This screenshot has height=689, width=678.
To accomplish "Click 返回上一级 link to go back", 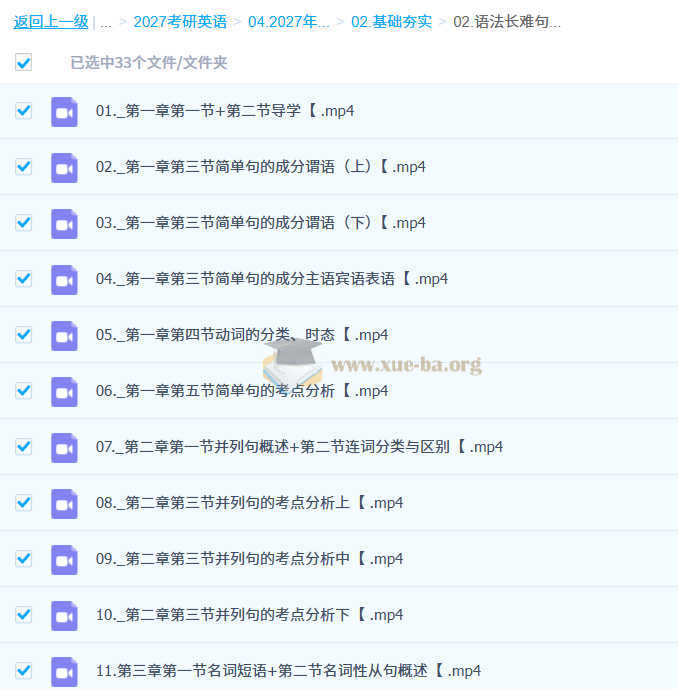I will (50, 22).
